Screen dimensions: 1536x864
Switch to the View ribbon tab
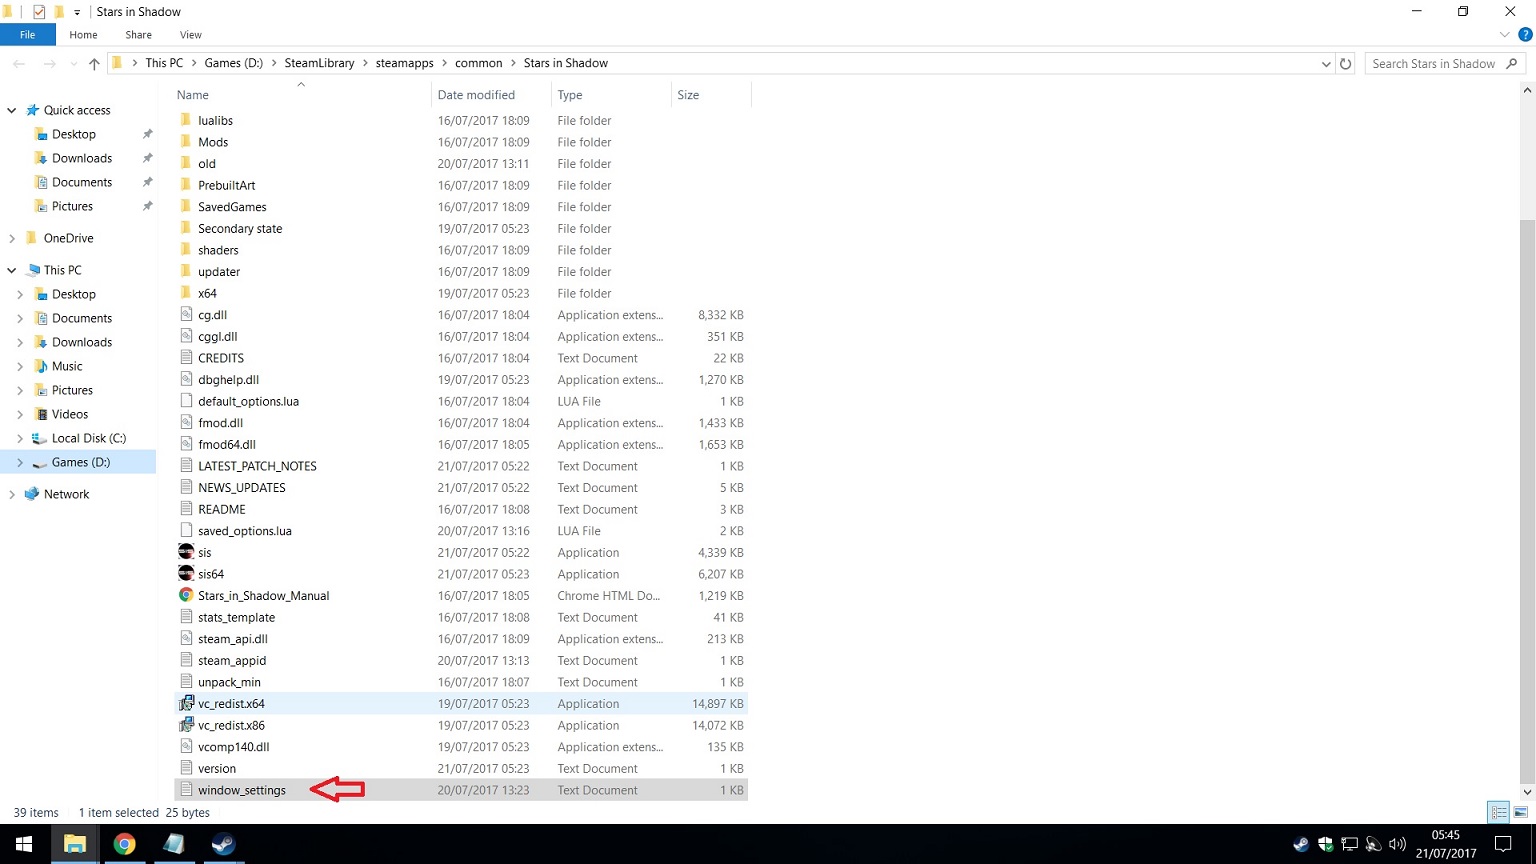coord(190,35)
